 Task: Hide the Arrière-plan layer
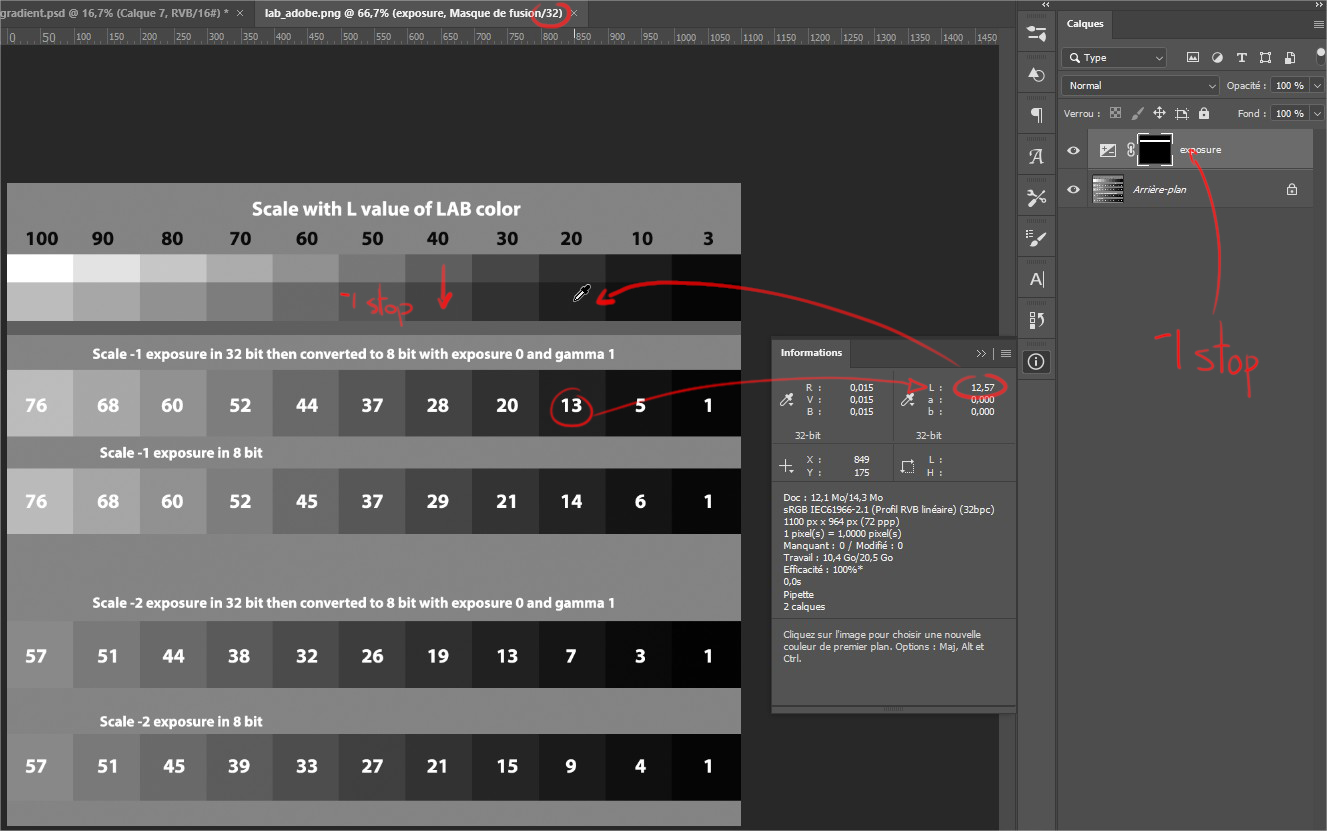[1072, 189]
